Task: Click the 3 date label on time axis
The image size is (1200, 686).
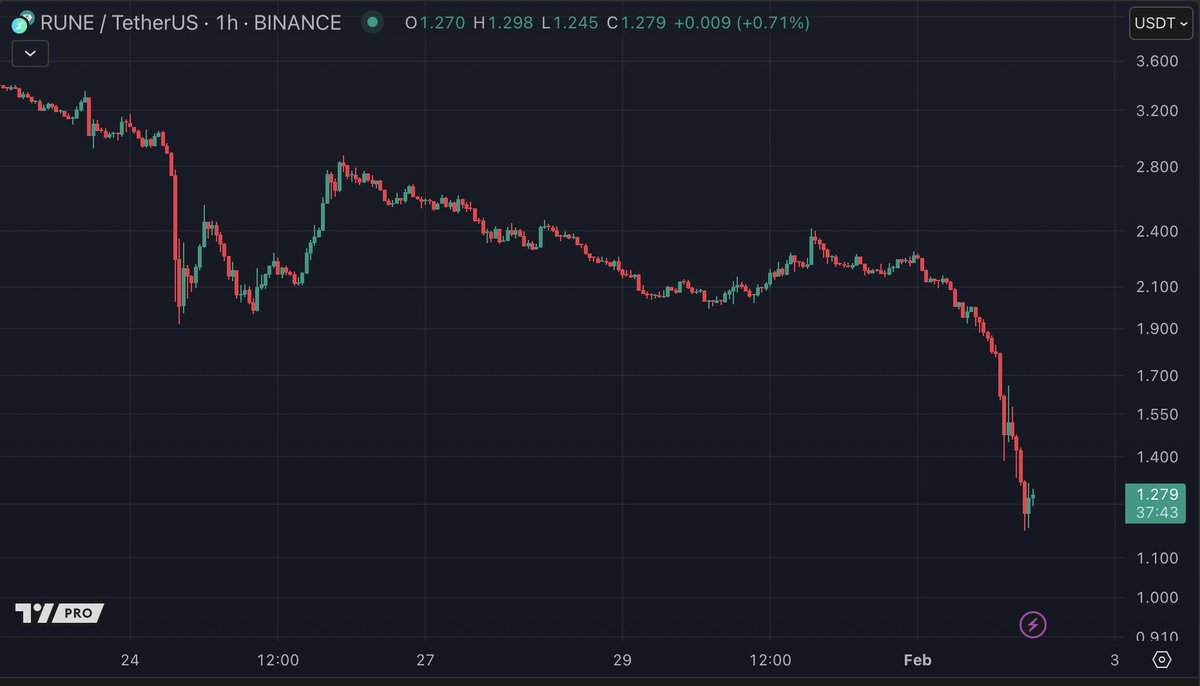Action: tap(1114, 660)
